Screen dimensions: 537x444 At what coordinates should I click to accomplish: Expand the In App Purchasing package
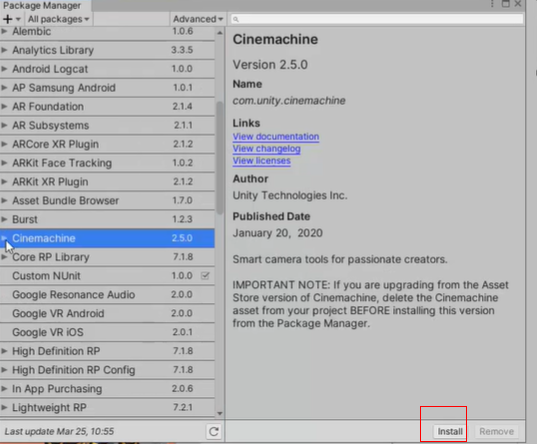point(4,389)
